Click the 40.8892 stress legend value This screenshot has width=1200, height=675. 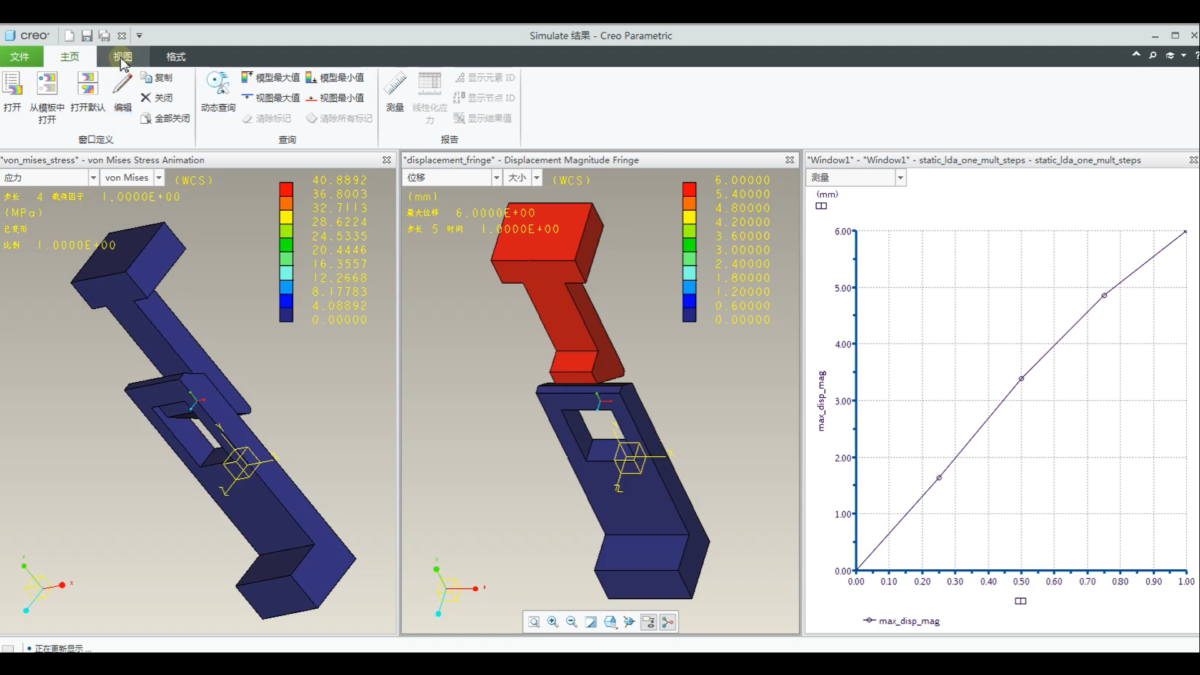coord(340,180)
